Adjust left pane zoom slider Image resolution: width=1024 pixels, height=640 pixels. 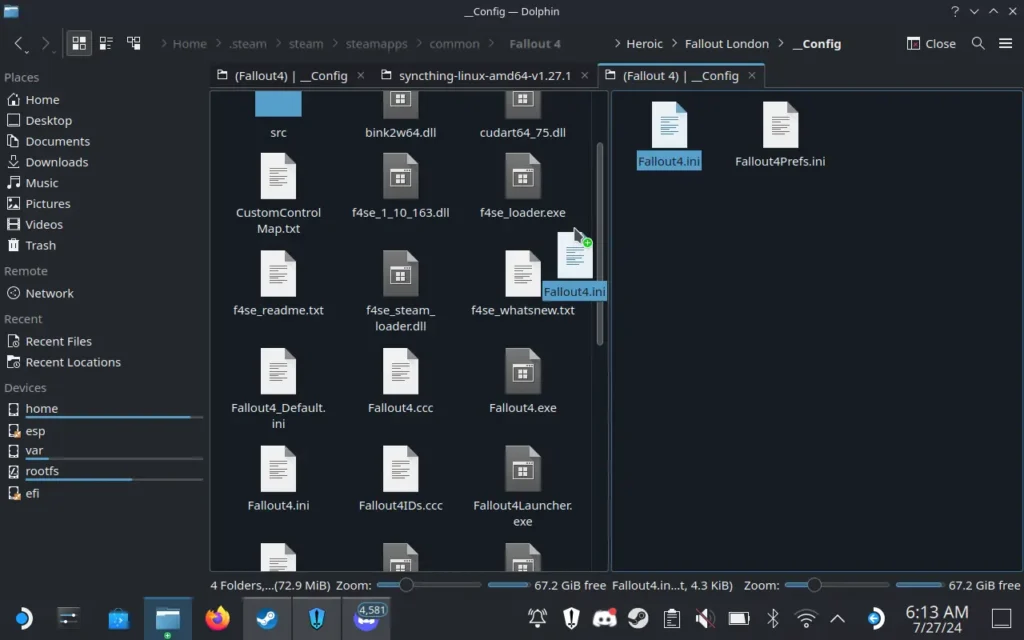click(x=428, y=585)
